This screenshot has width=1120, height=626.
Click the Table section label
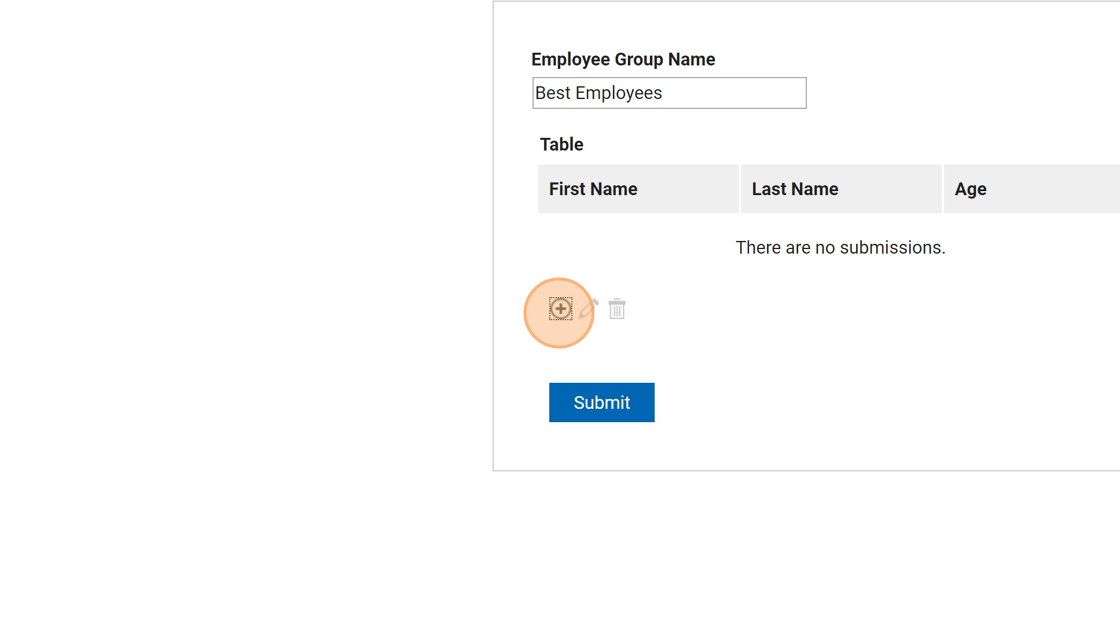[561, 145]
